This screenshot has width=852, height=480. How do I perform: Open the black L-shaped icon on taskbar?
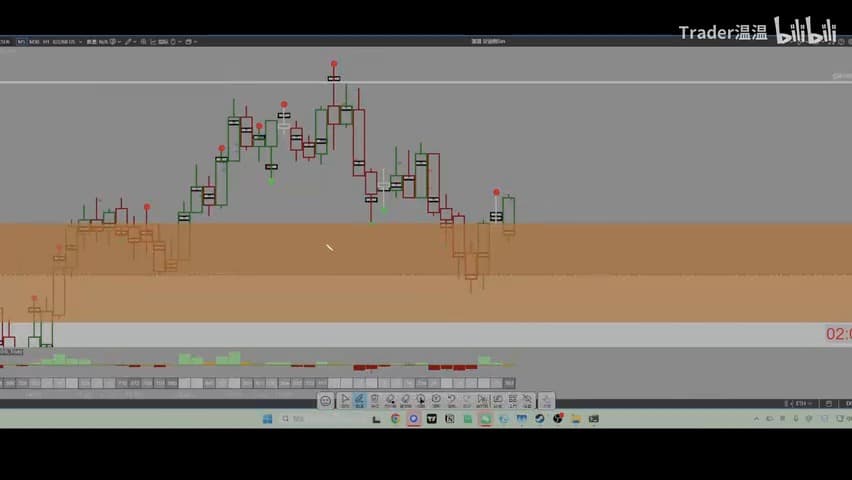[376, 419]
